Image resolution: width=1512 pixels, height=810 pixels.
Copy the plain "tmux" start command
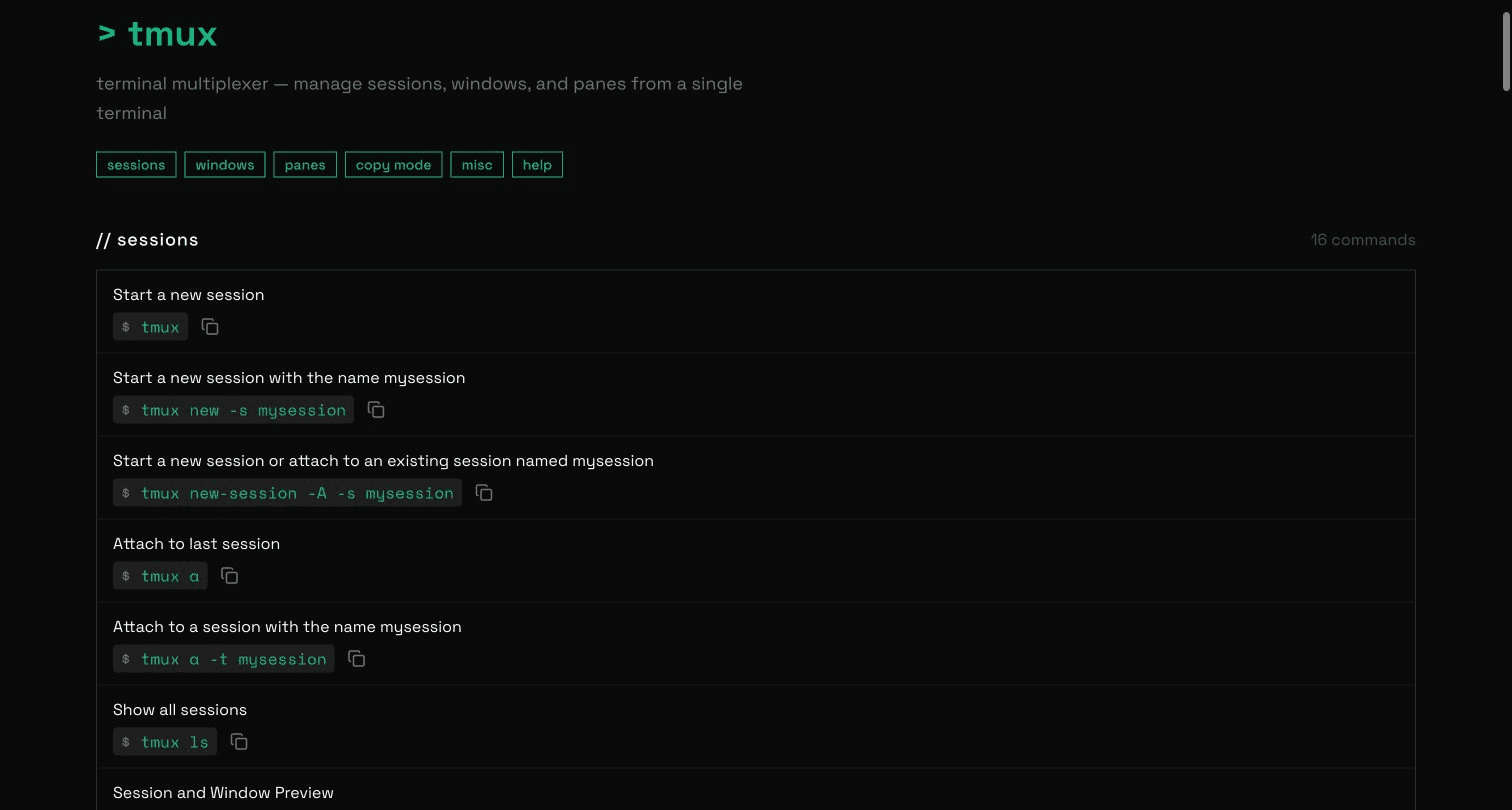[x=210, y=326]
